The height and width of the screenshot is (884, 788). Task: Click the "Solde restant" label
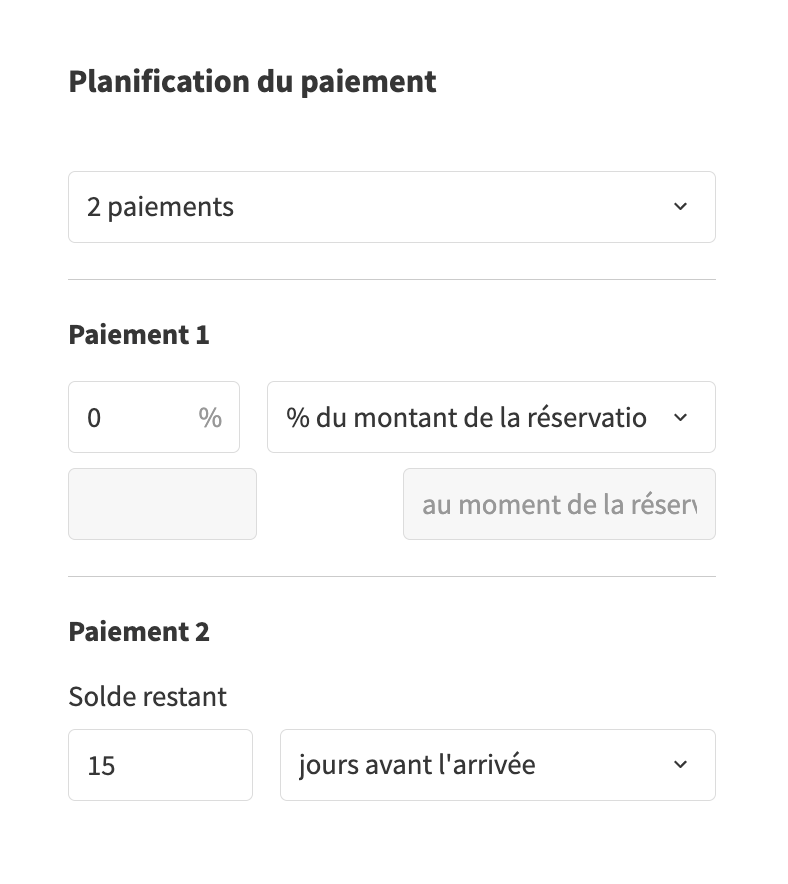(147, 696)
